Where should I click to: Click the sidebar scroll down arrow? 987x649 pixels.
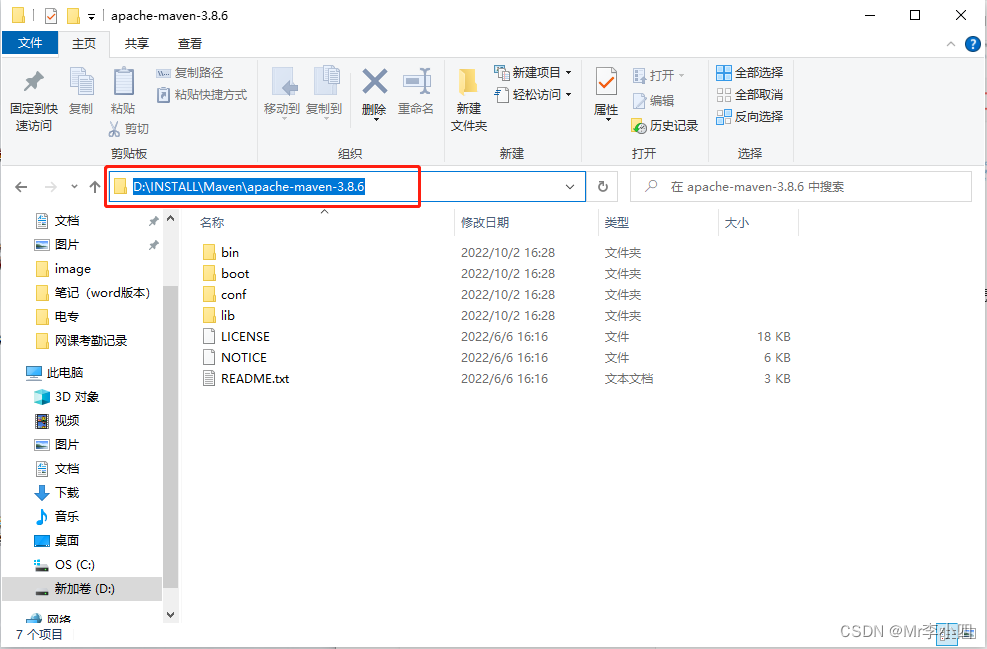point(171,614)
